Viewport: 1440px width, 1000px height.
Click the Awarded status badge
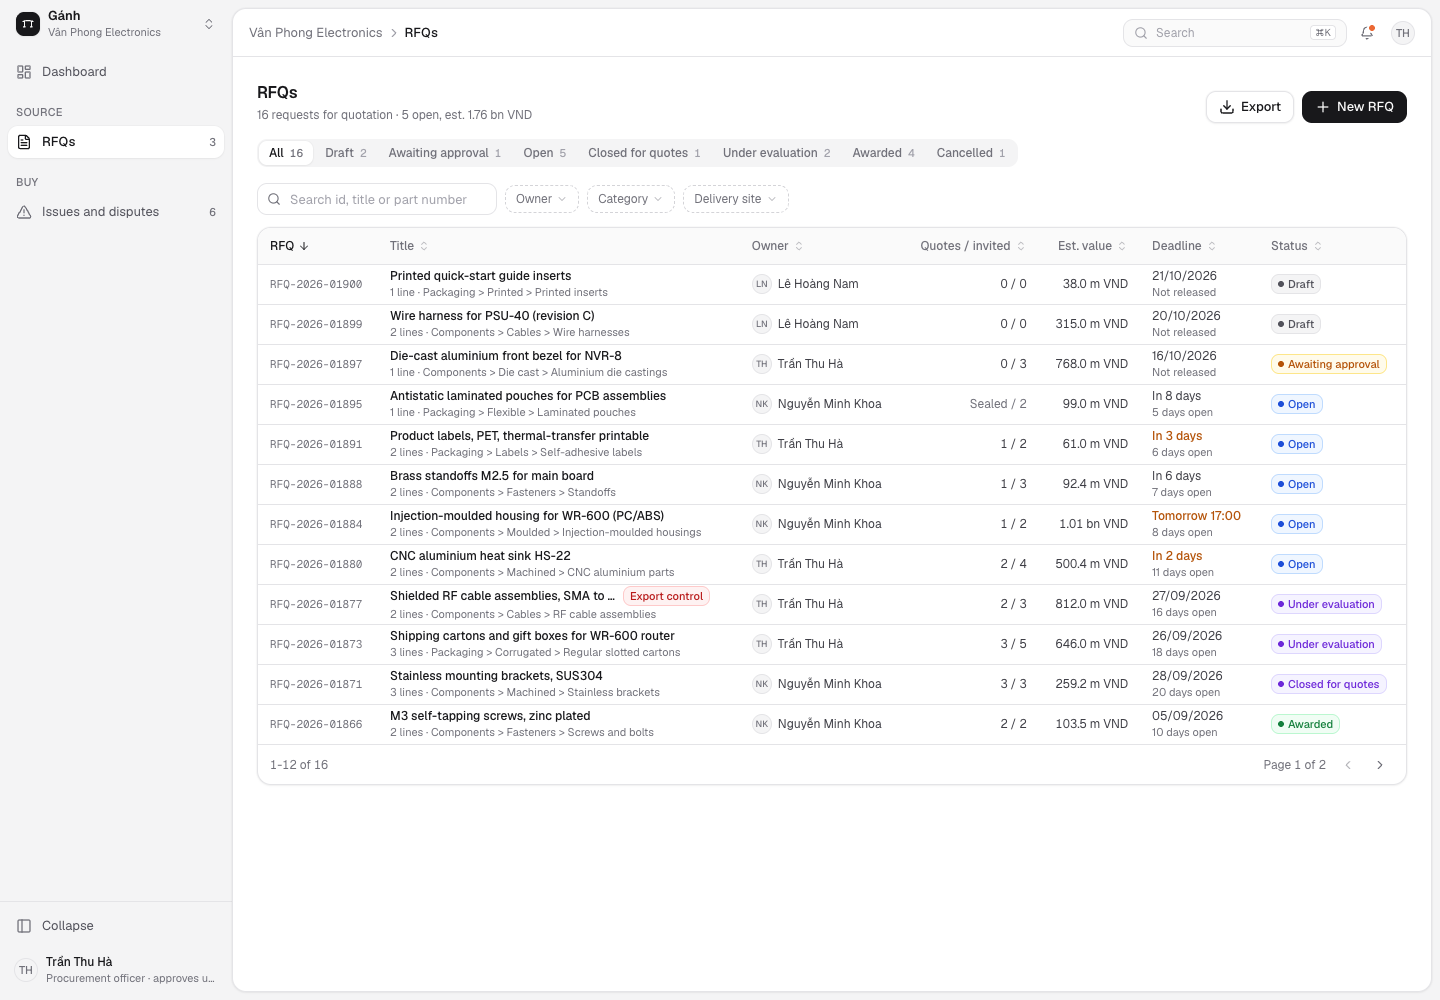click(x=1305, y=724)
